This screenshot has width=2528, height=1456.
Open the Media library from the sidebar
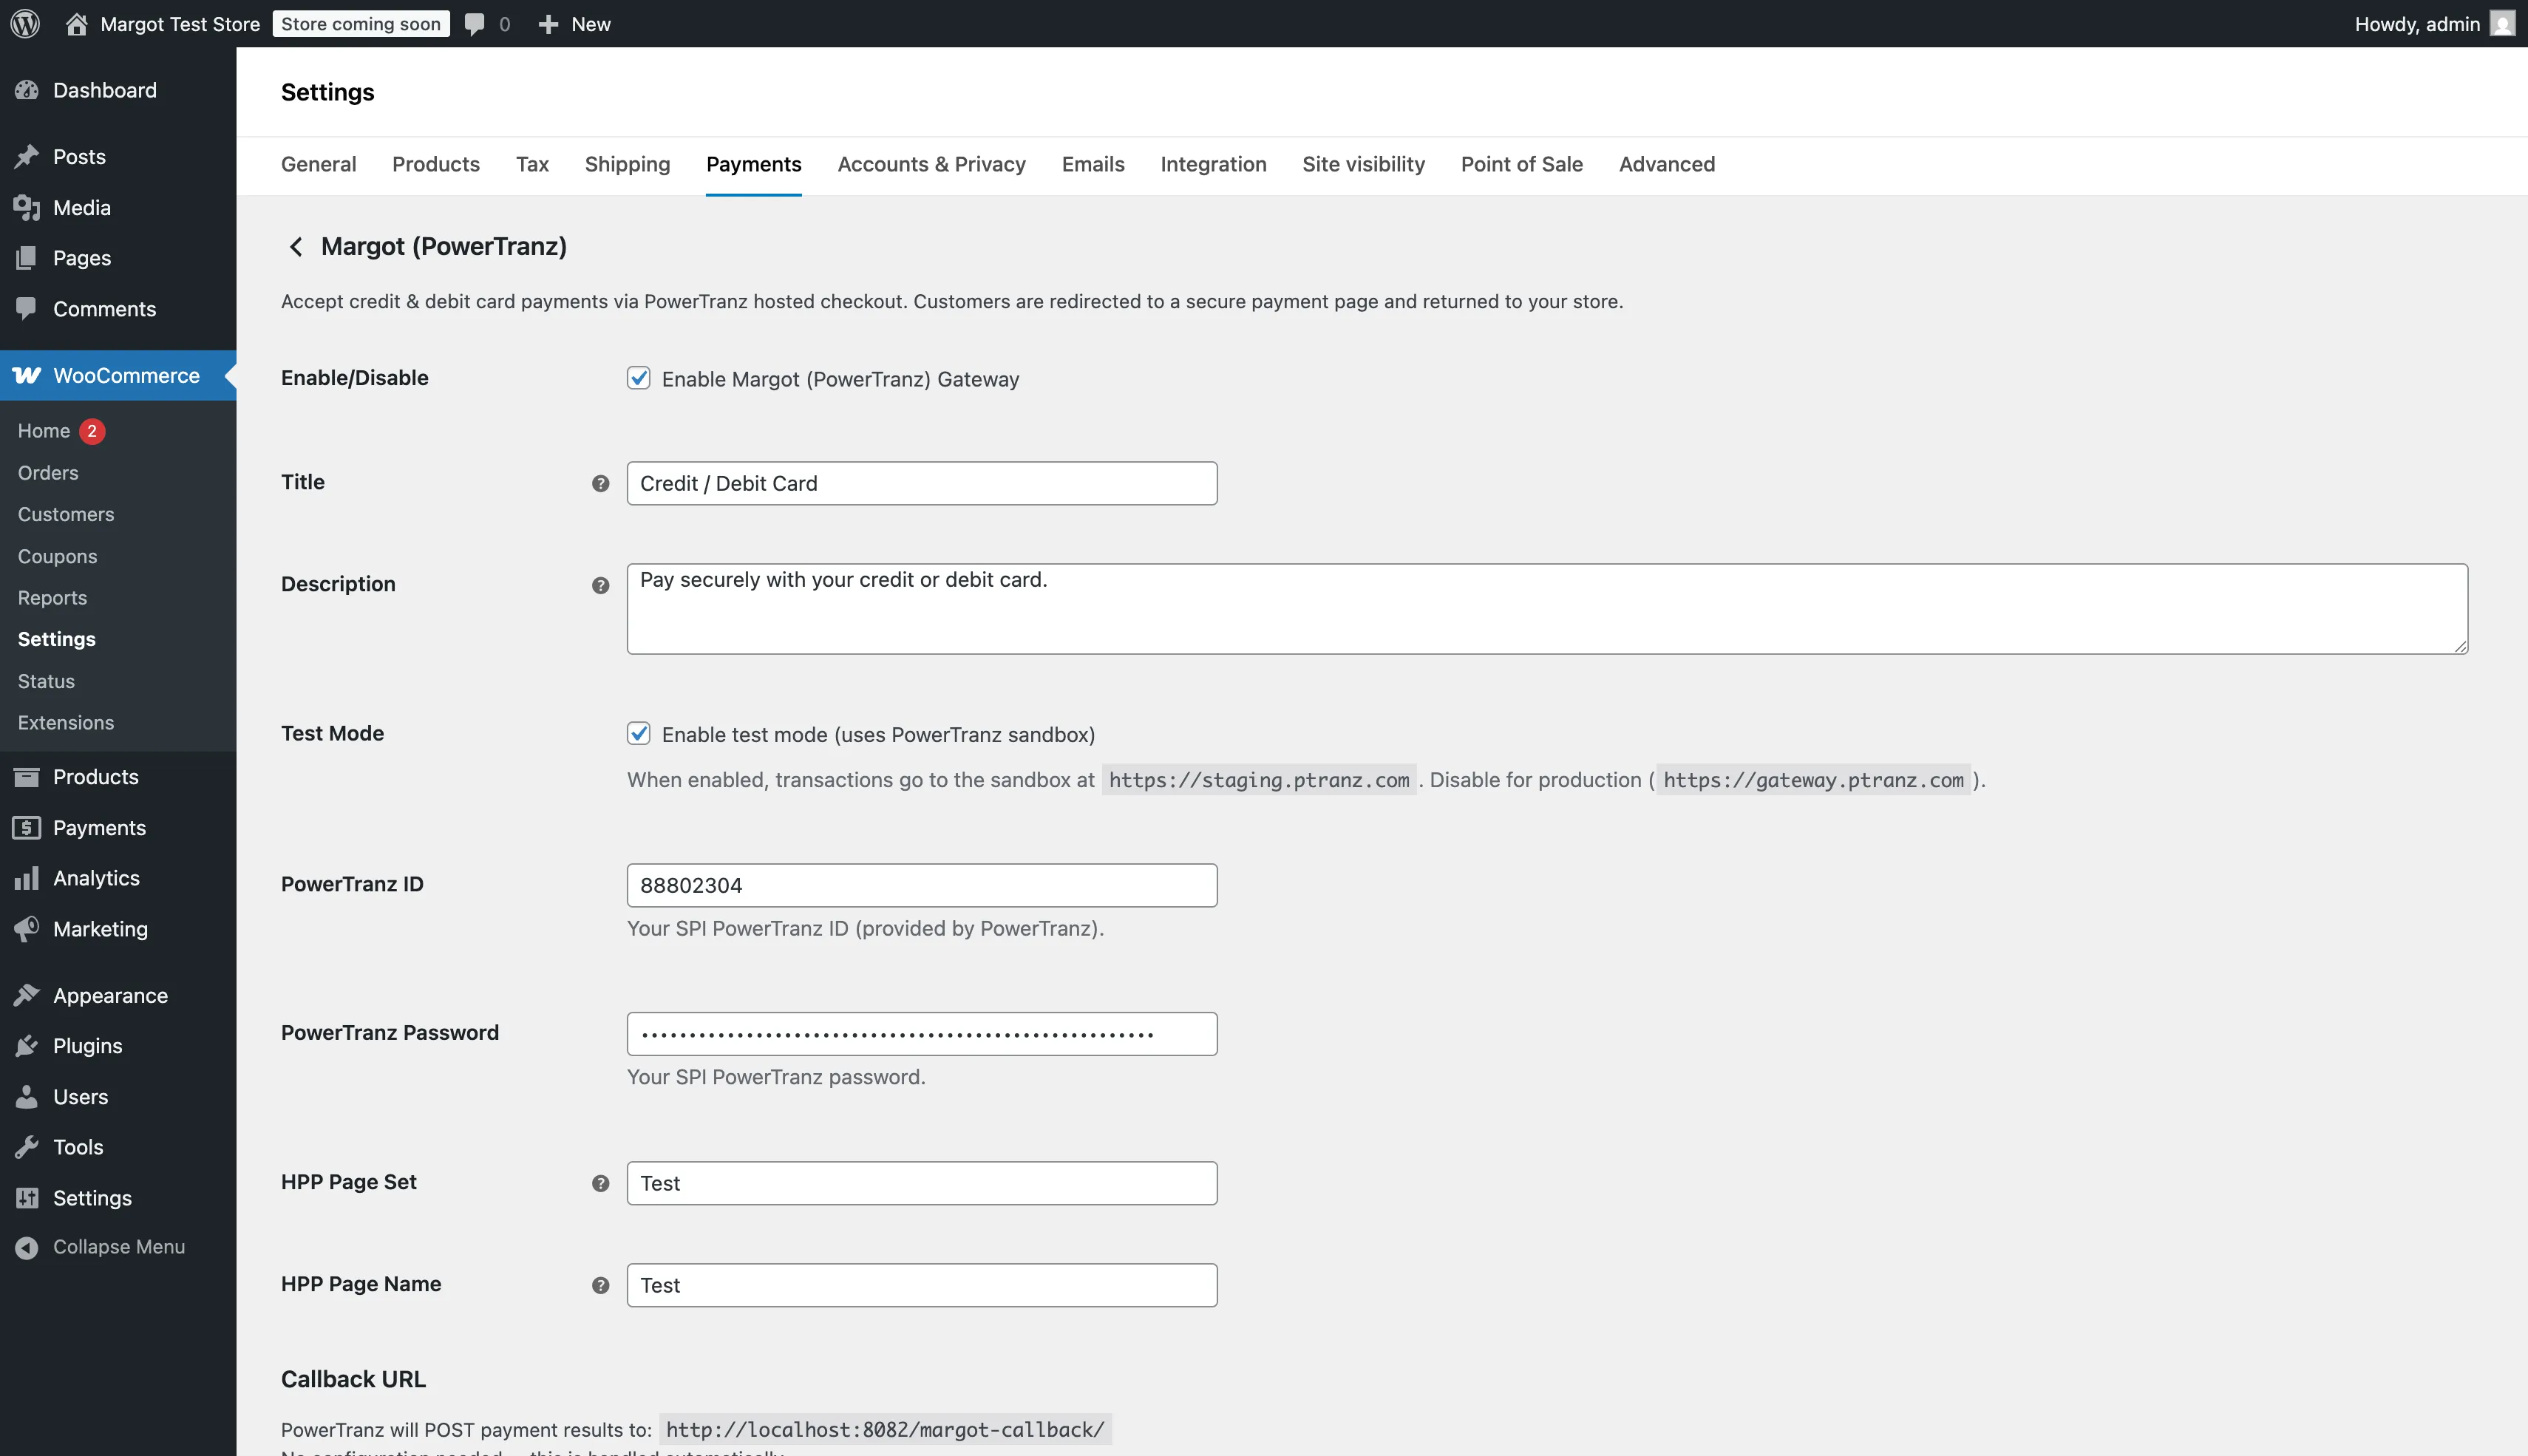click(x=27, y=207)
